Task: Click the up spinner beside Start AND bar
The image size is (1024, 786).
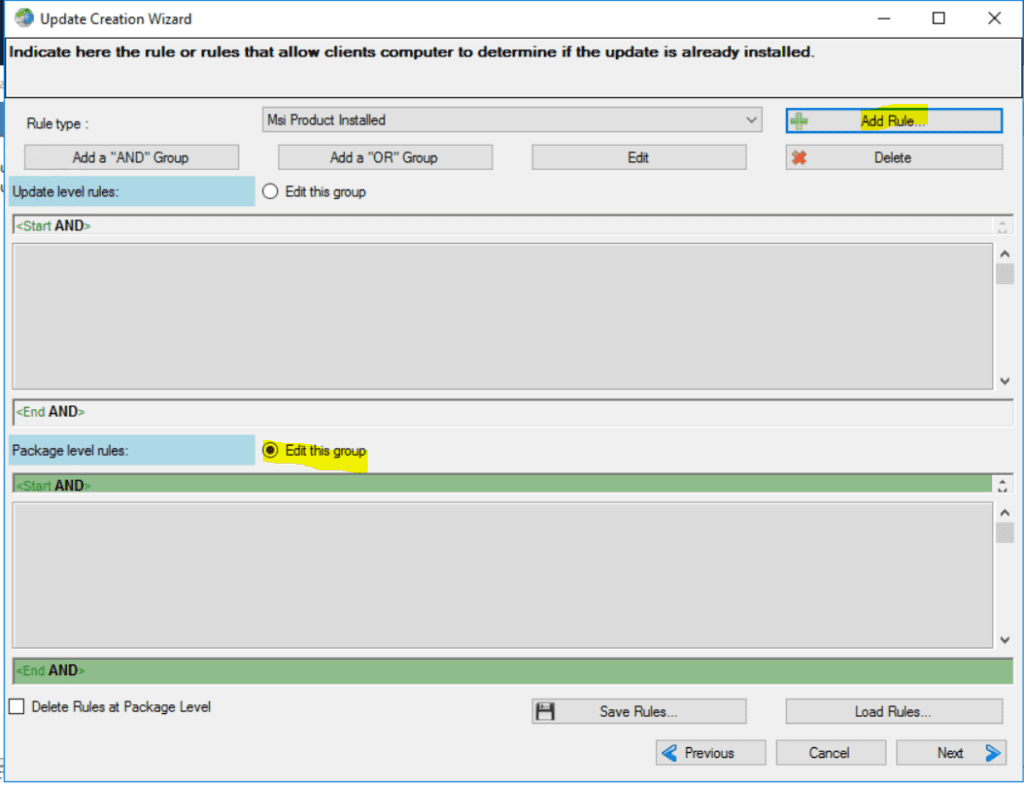Action: [x=1003, y=221]
